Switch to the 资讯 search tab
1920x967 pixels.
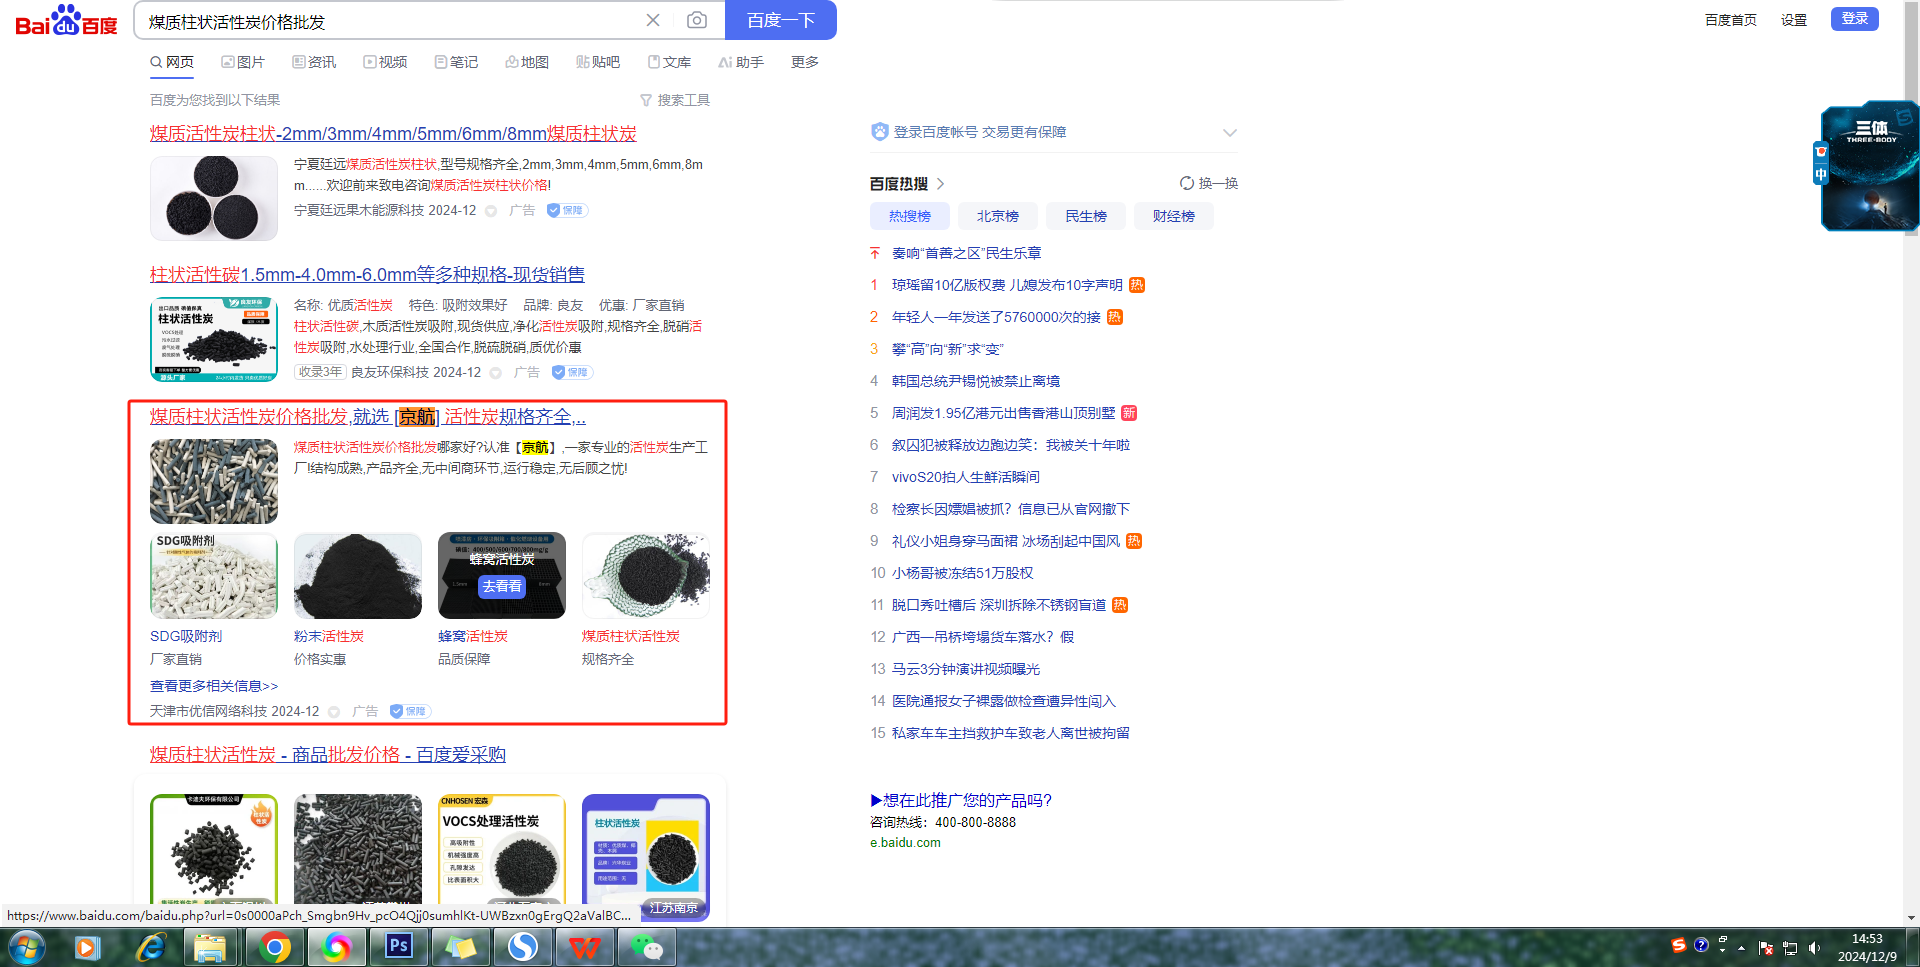314,62
